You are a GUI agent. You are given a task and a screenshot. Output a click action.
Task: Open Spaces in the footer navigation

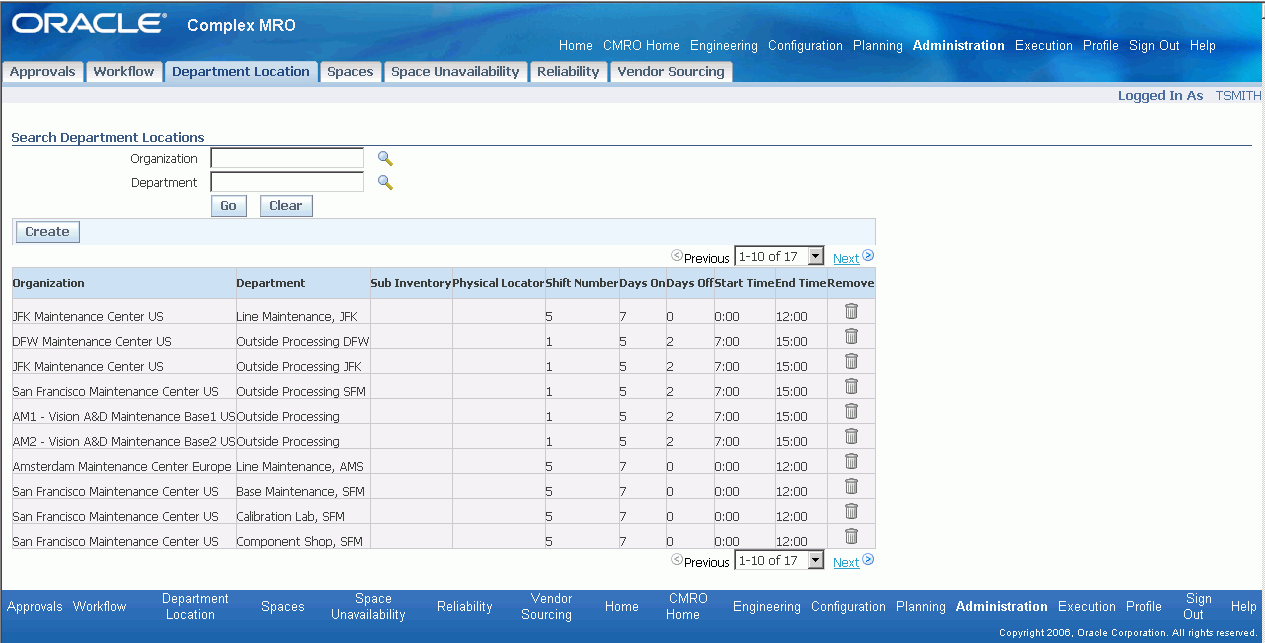283,607
